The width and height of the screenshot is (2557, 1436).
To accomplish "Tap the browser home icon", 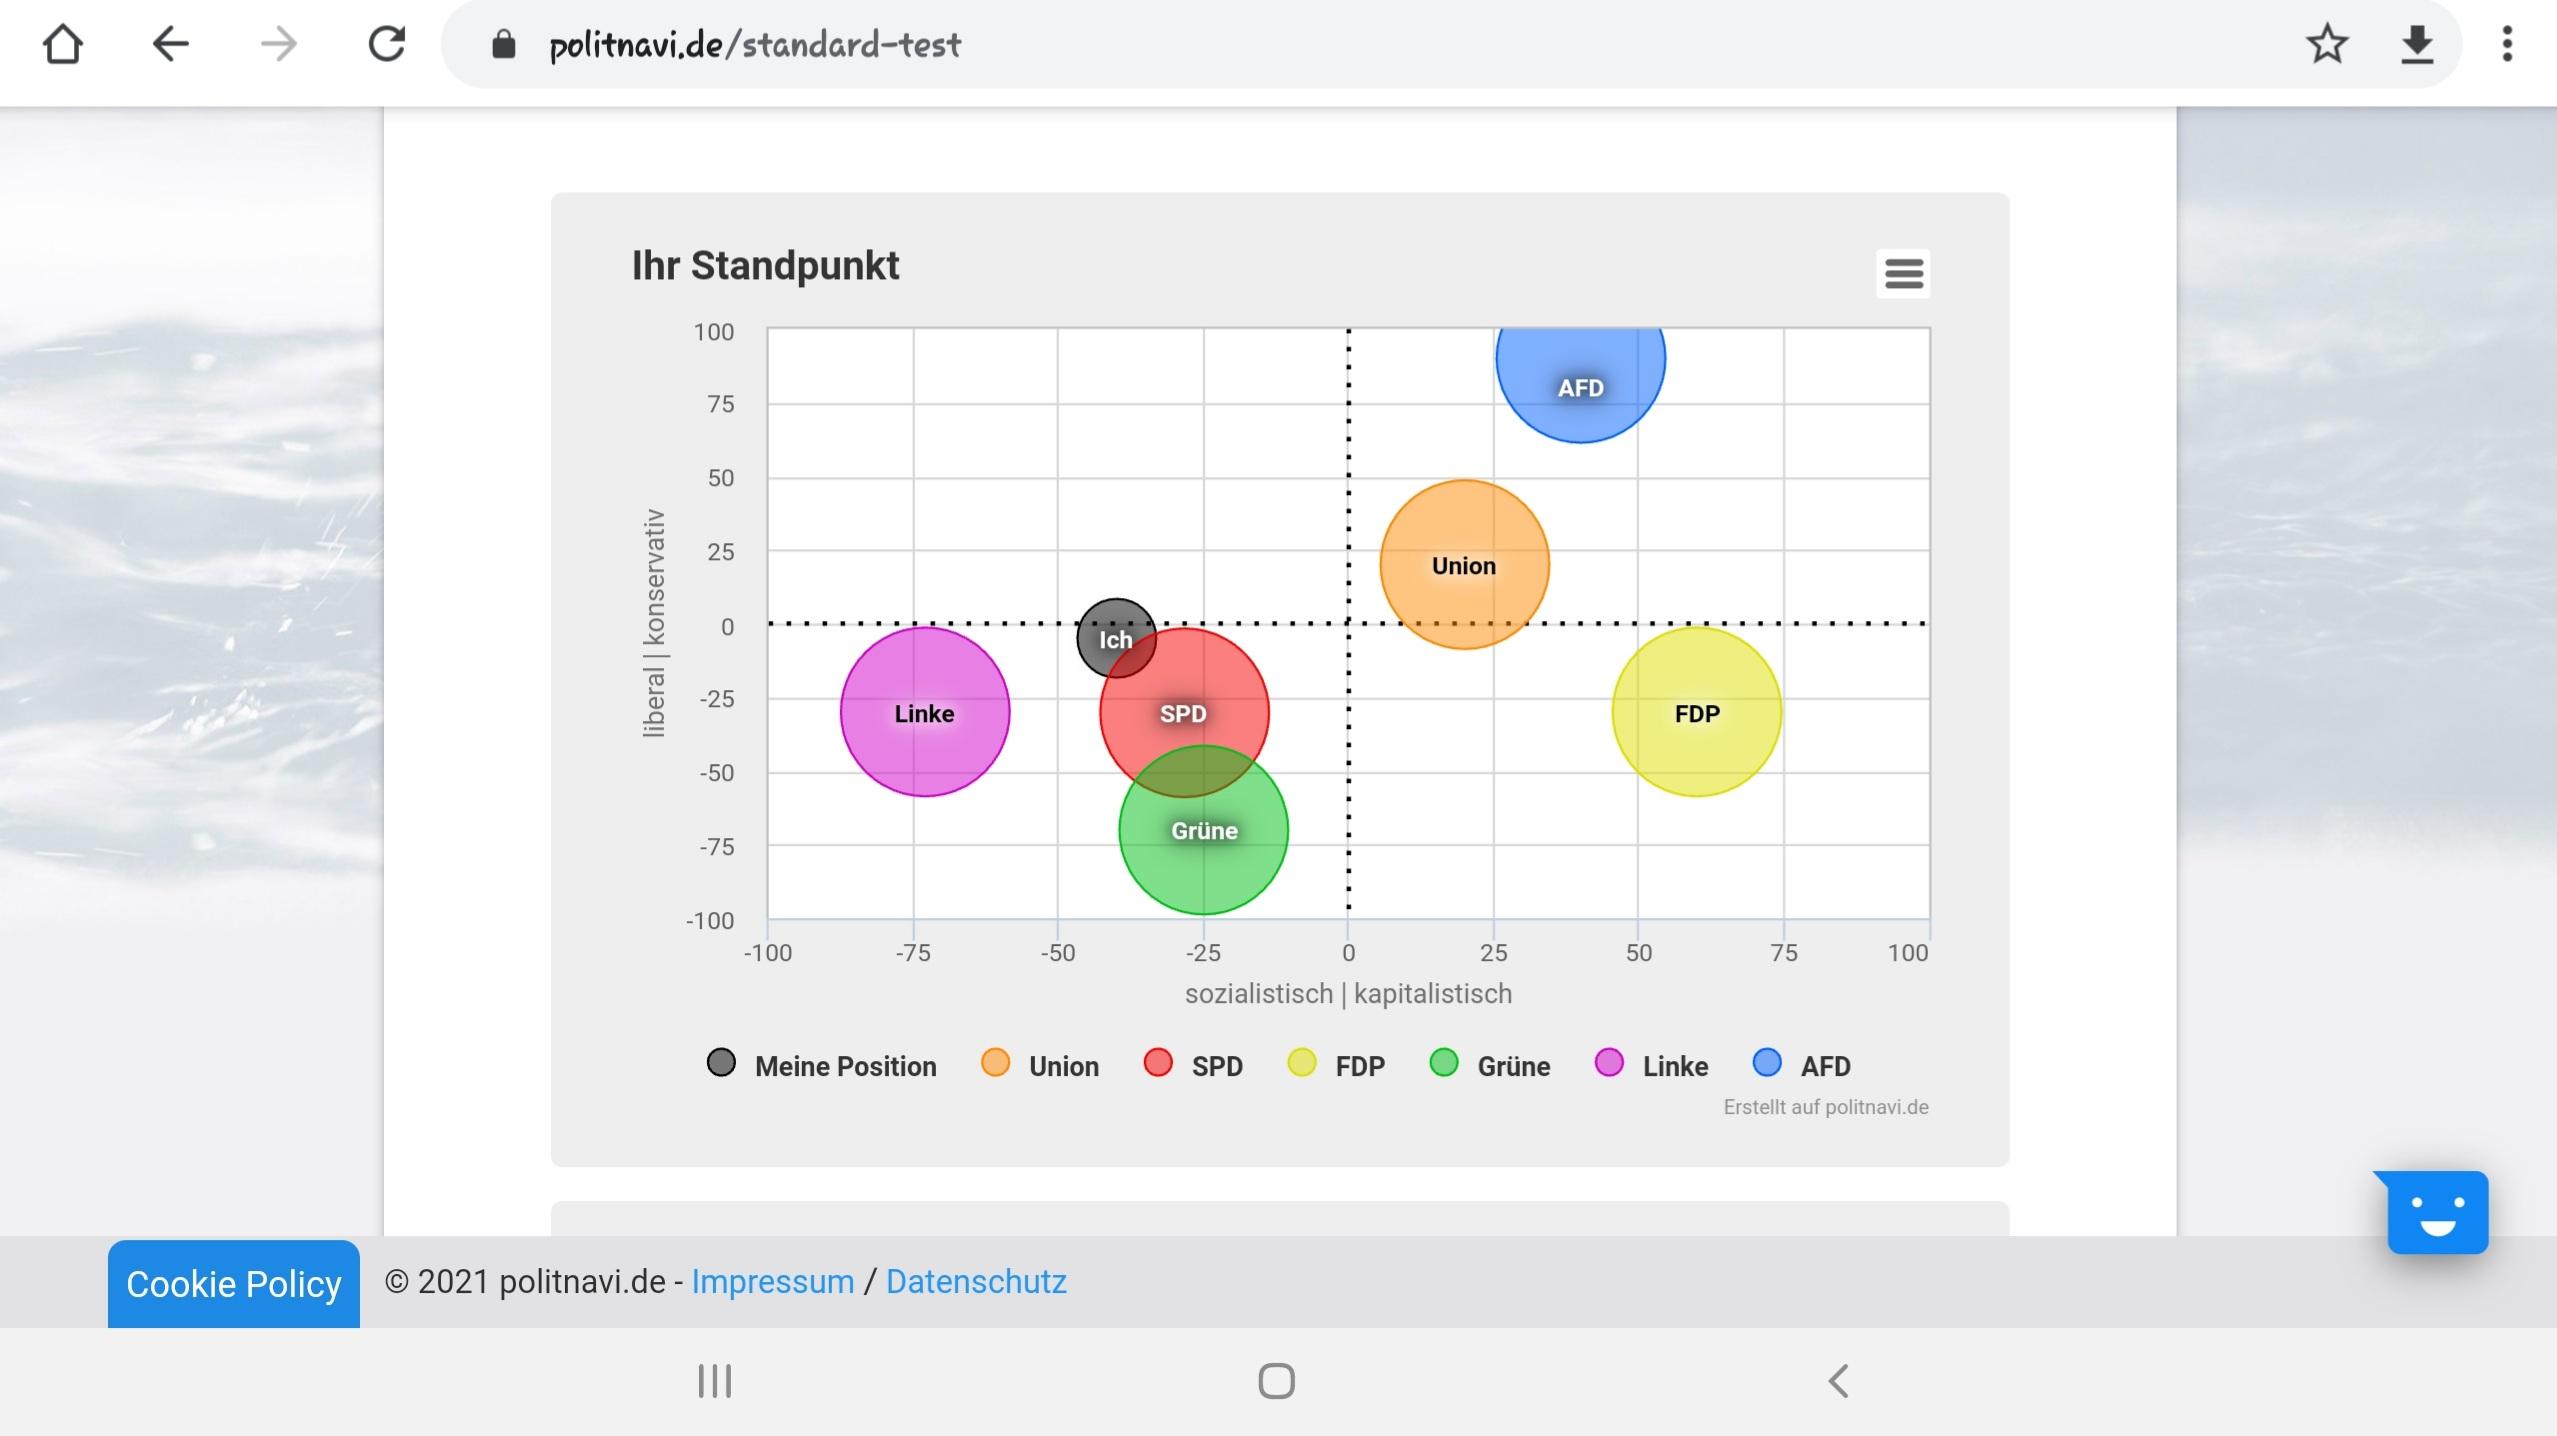I will (x=63, y=44).
